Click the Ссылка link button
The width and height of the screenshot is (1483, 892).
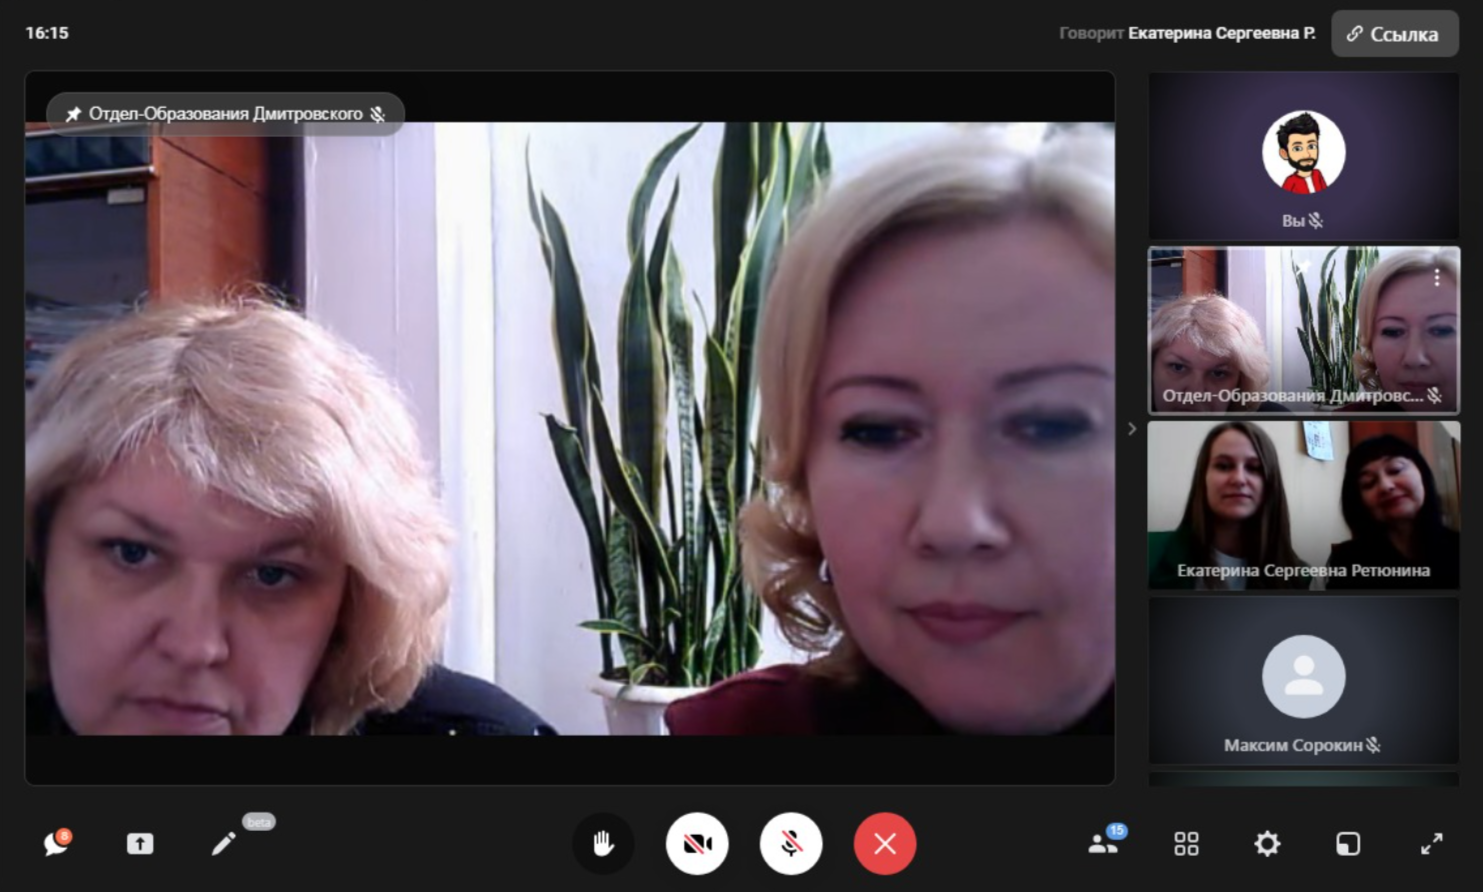(1394, 34)
